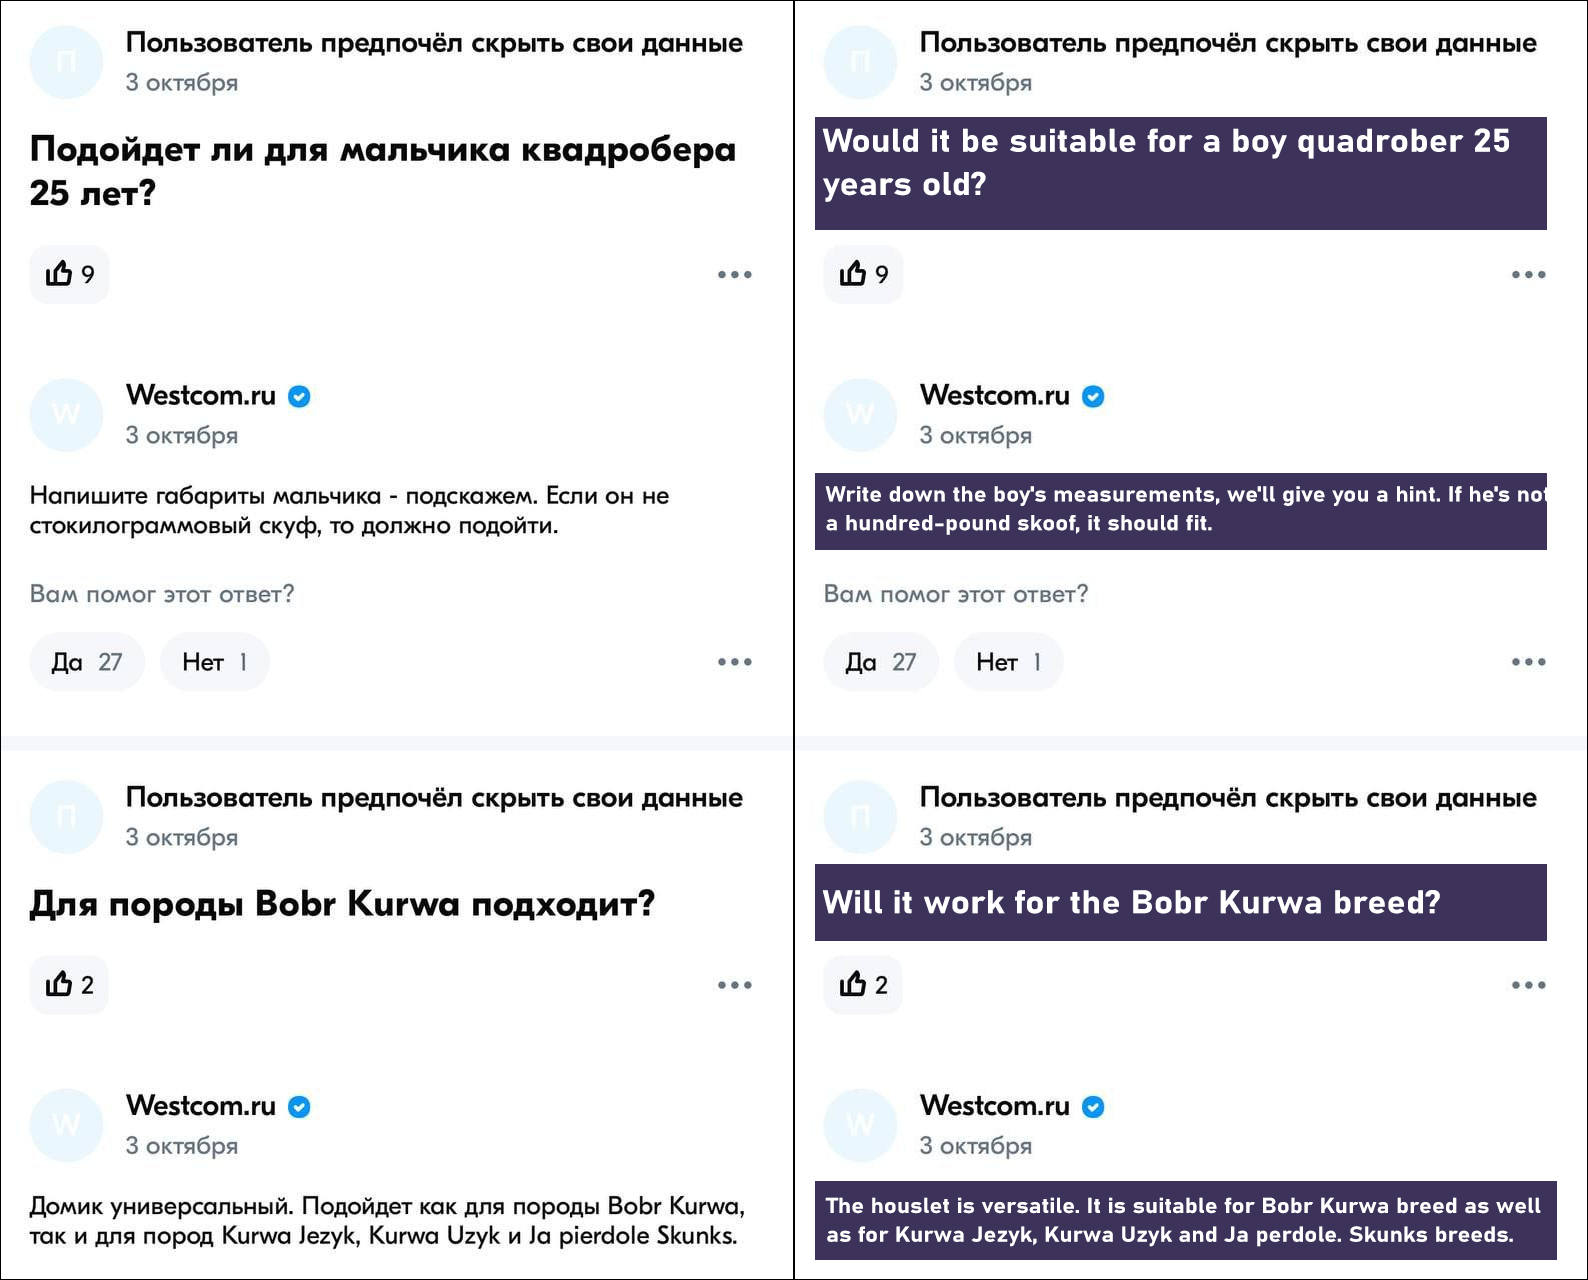This screenshot has width=1588, height=1280.
Task: Open three-dot menu beside English "Will it work" likes
Action: (x=1528, y=985)
